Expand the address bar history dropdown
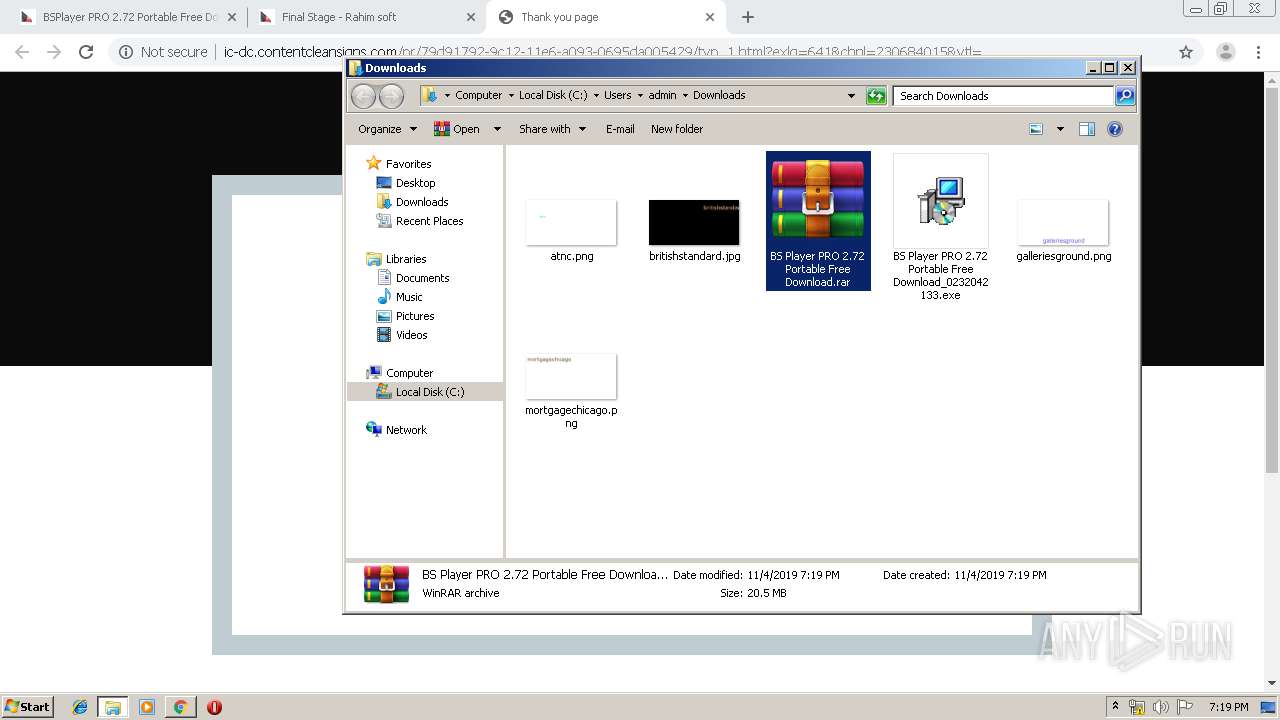 (x=851, y=95)
